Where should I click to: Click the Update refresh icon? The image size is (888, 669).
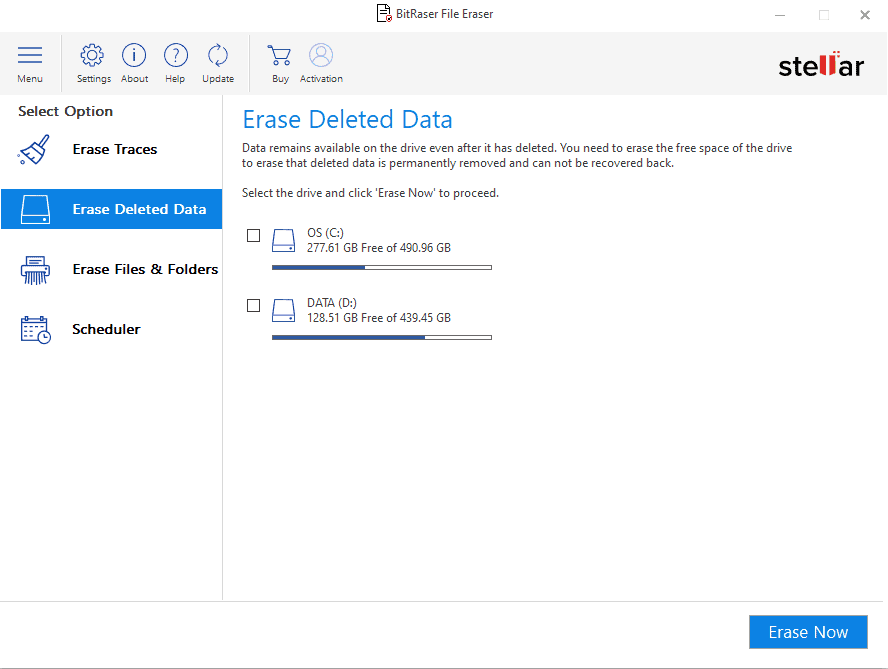(x=217, y=56)
